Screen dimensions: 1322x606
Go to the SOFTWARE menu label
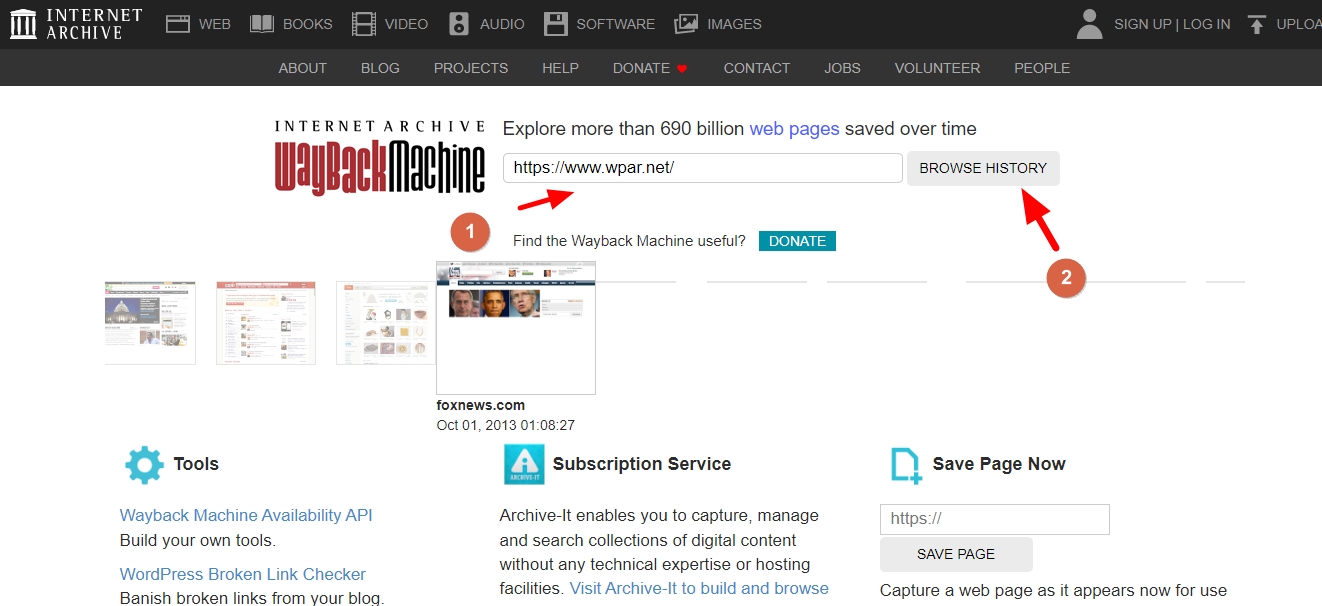tap(616, 24)
